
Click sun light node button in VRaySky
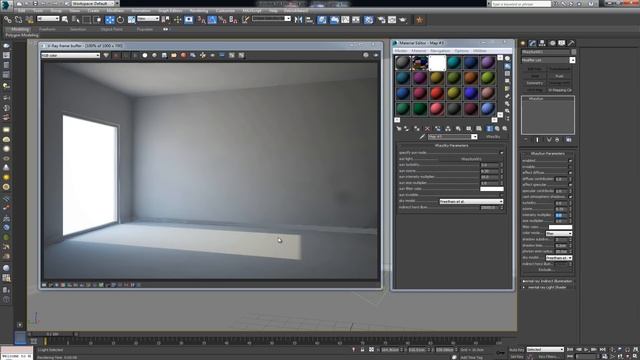pos(471,159)
